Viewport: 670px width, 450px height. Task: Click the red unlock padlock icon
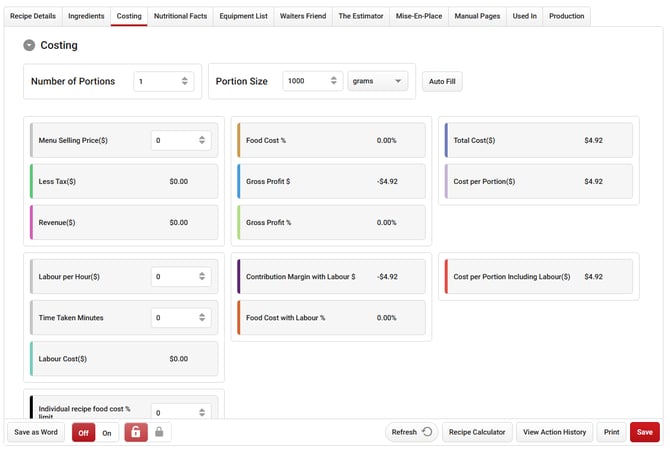[x=135, y=432]
